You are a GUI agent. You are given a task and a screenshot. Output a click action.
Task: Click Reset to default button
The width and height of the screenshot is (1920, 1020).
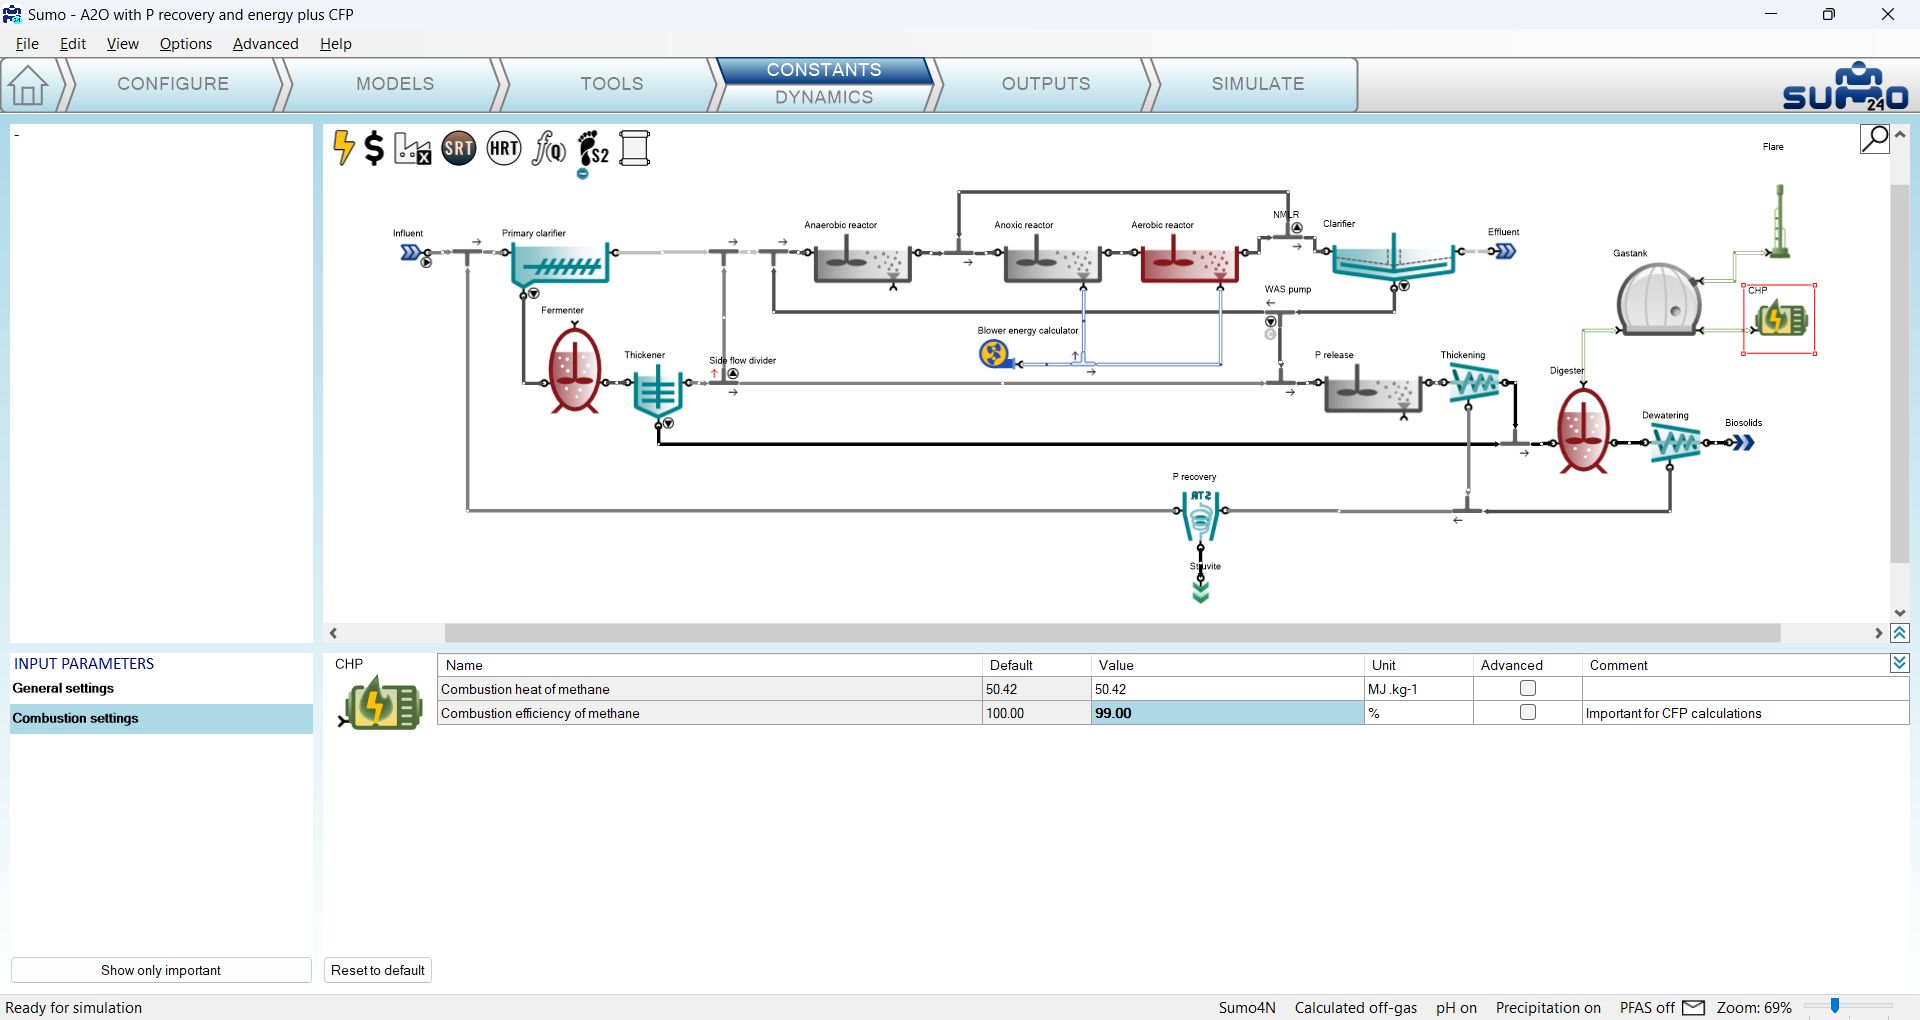(x=378, y=970)
